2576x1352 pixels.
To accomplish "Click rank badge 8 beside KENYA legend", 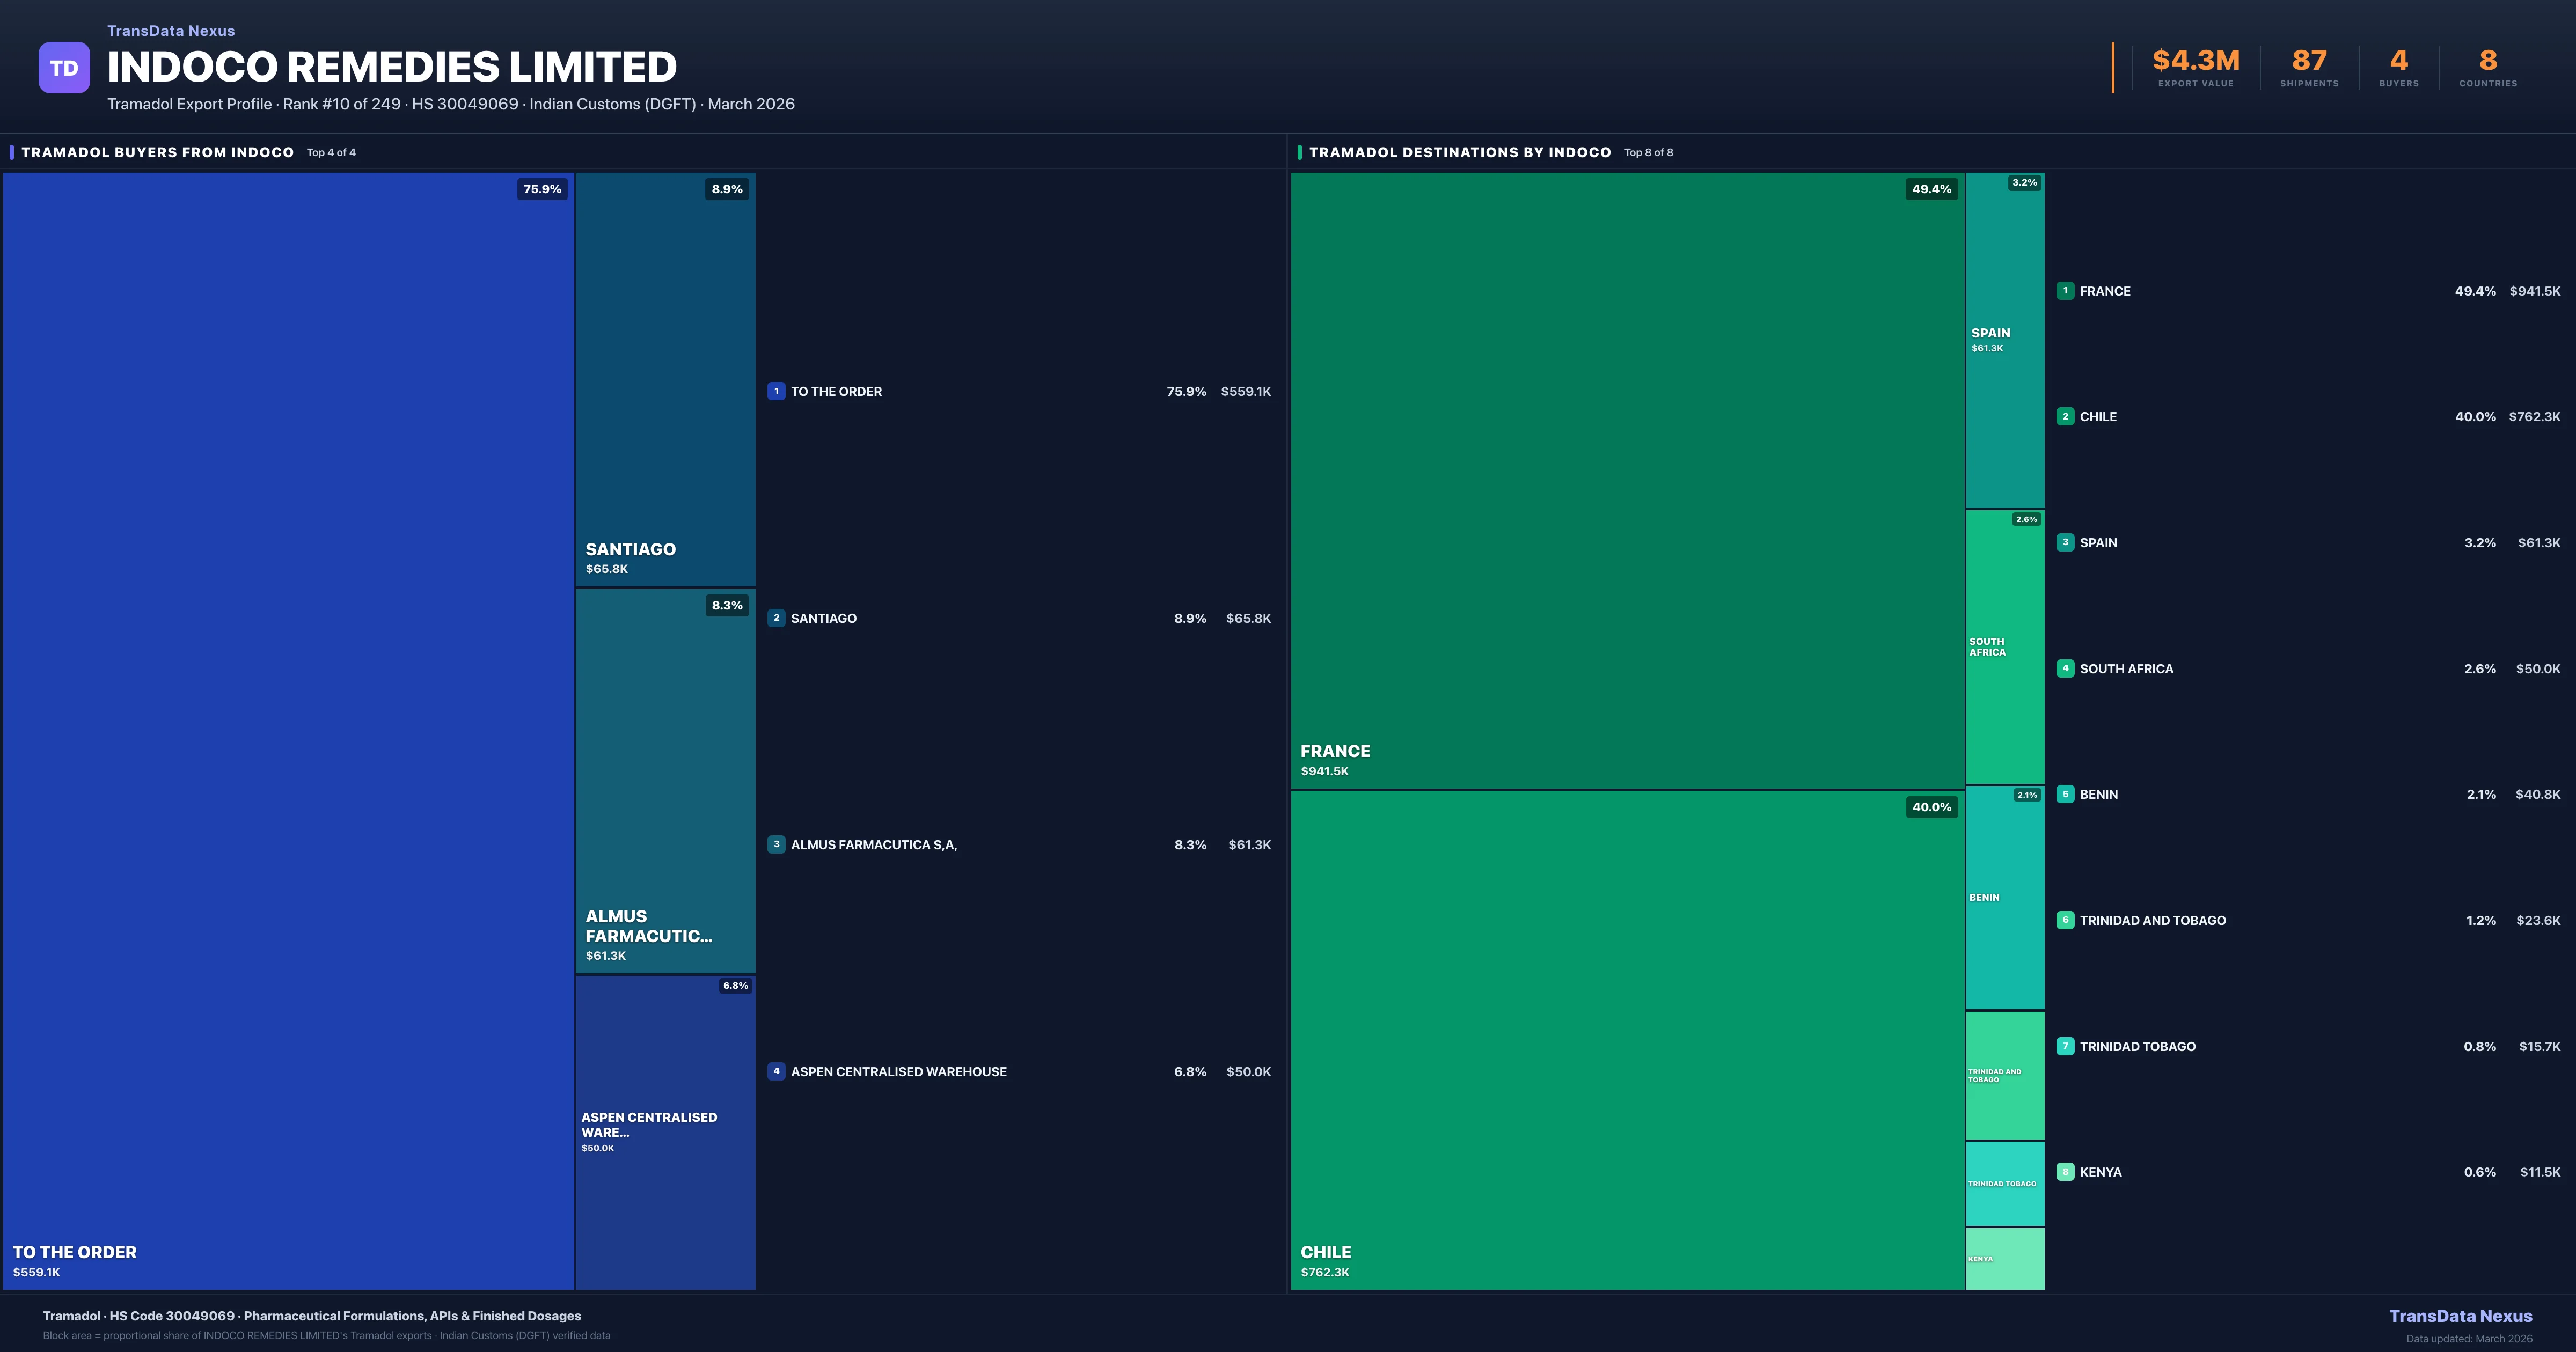I will coord(2065,1172).
